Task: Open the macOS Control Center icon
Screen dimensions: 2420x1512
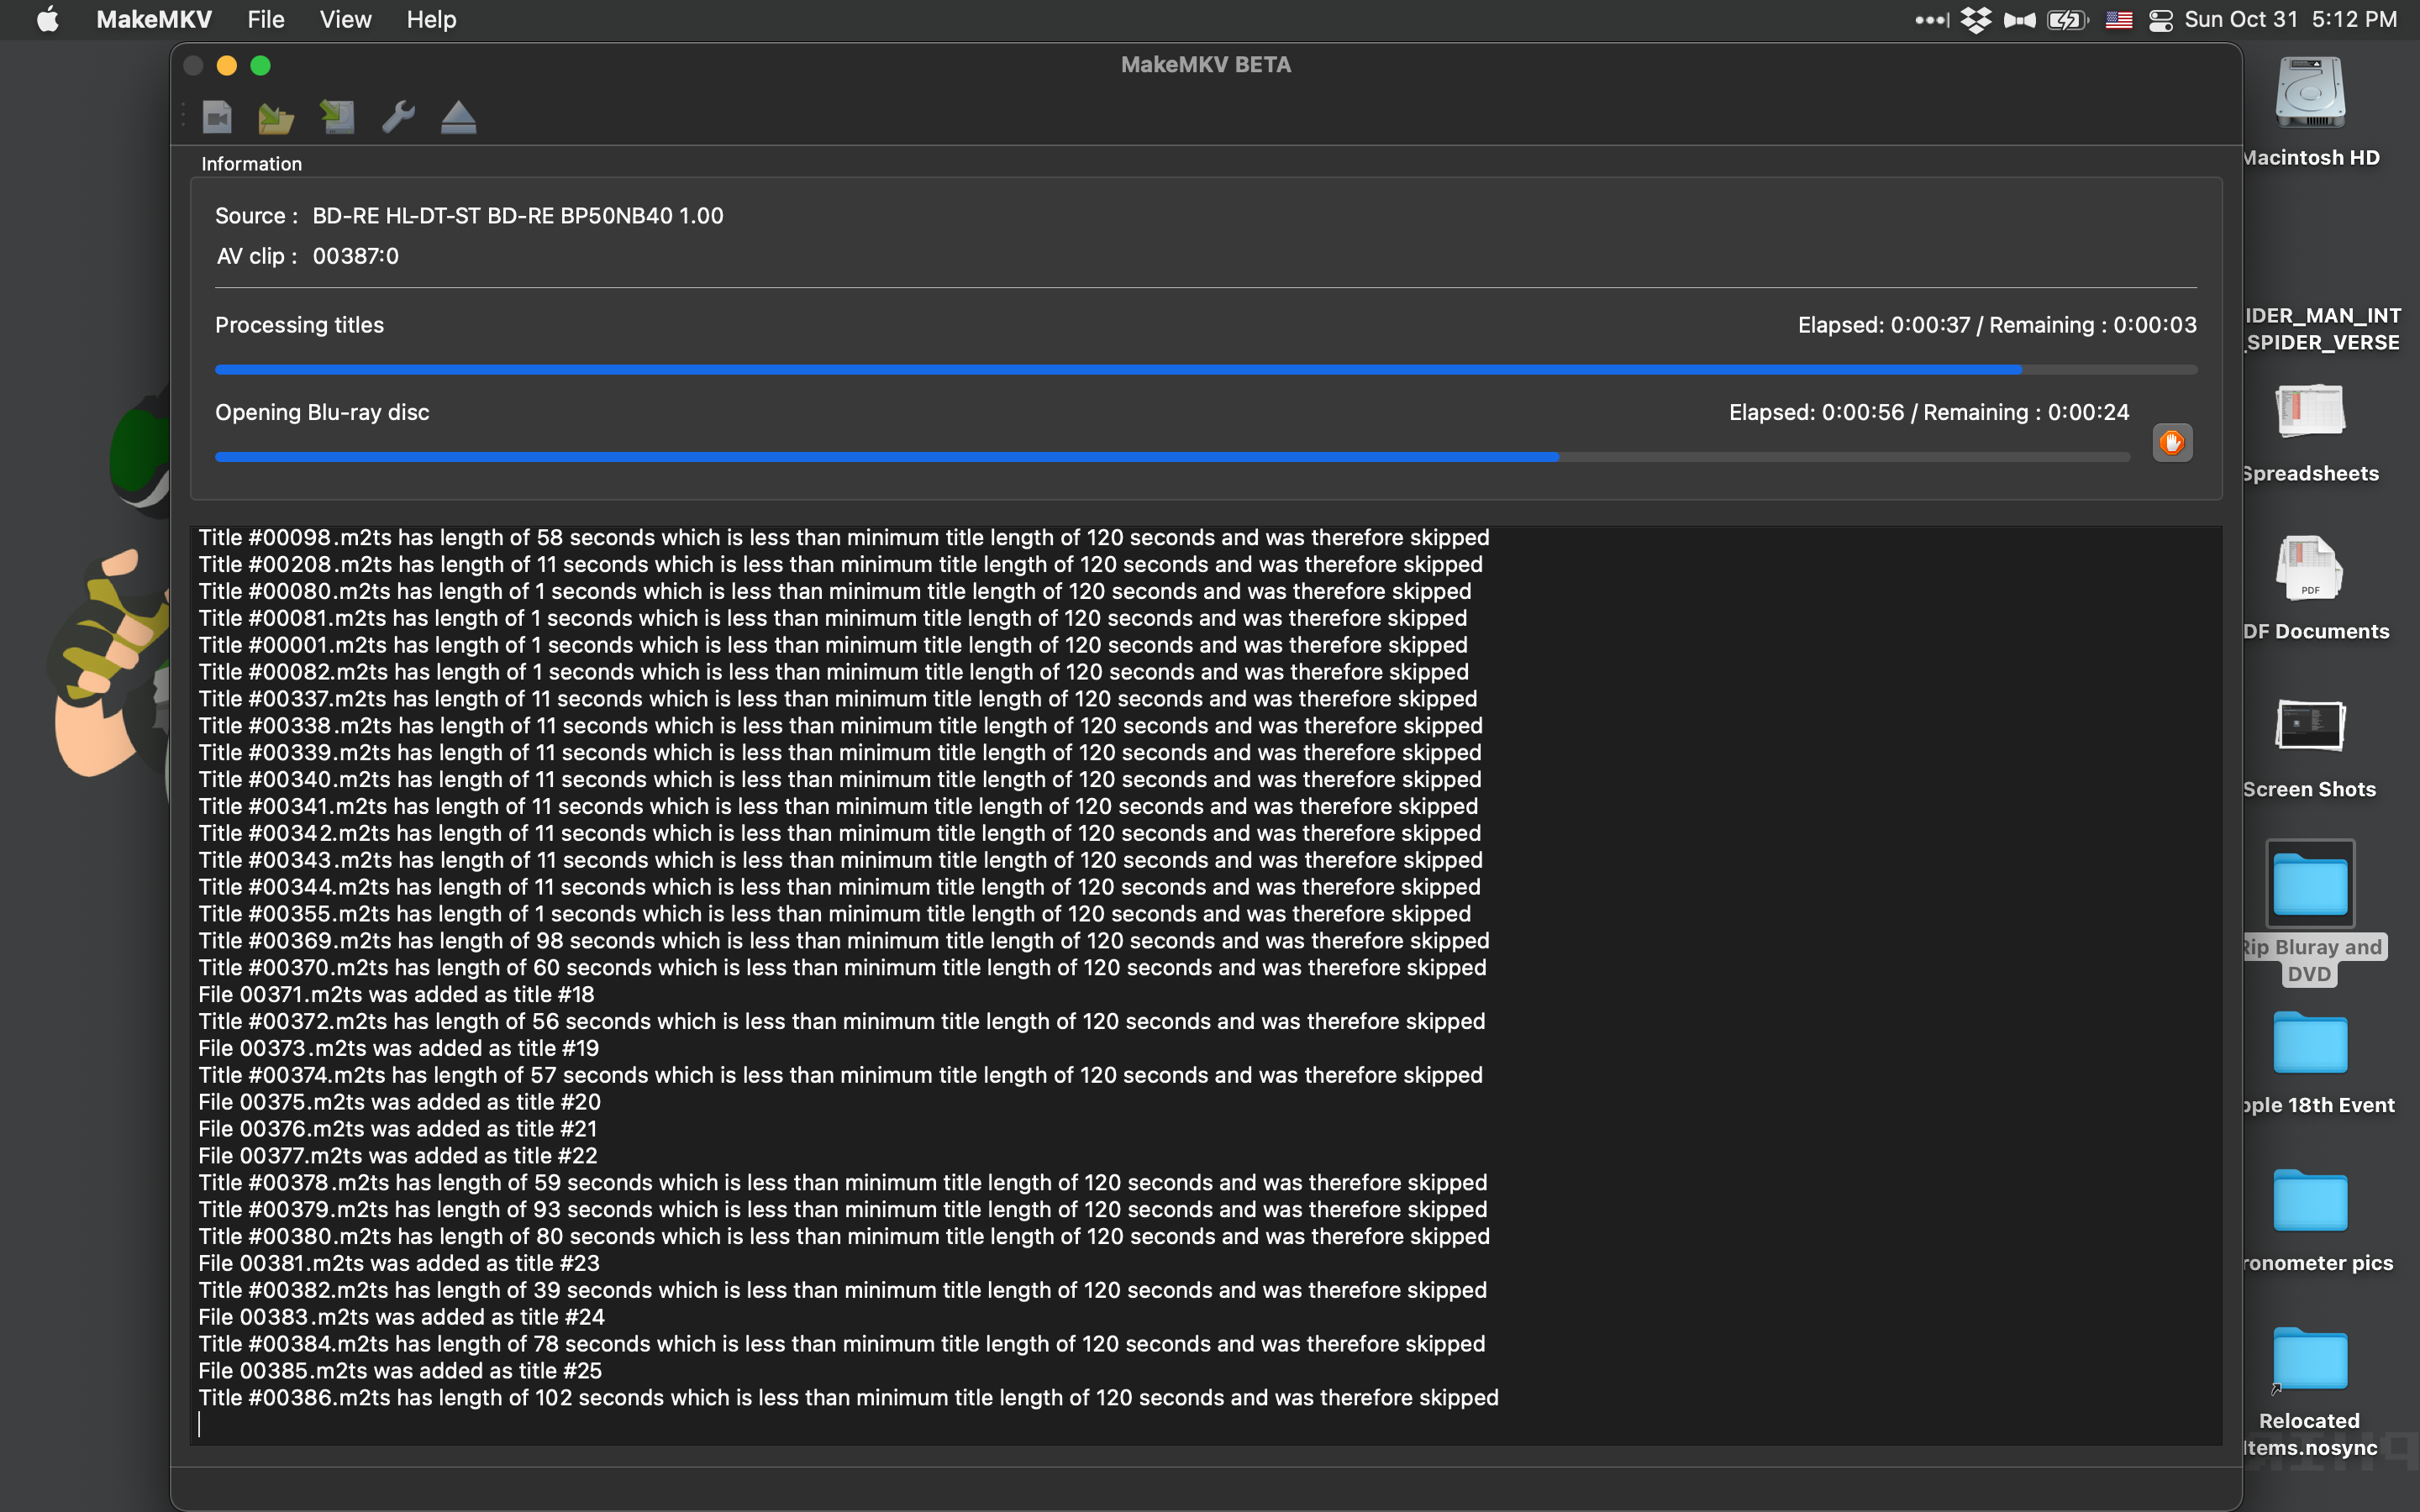Action: pyautogui.click(x=2160, y=20)
